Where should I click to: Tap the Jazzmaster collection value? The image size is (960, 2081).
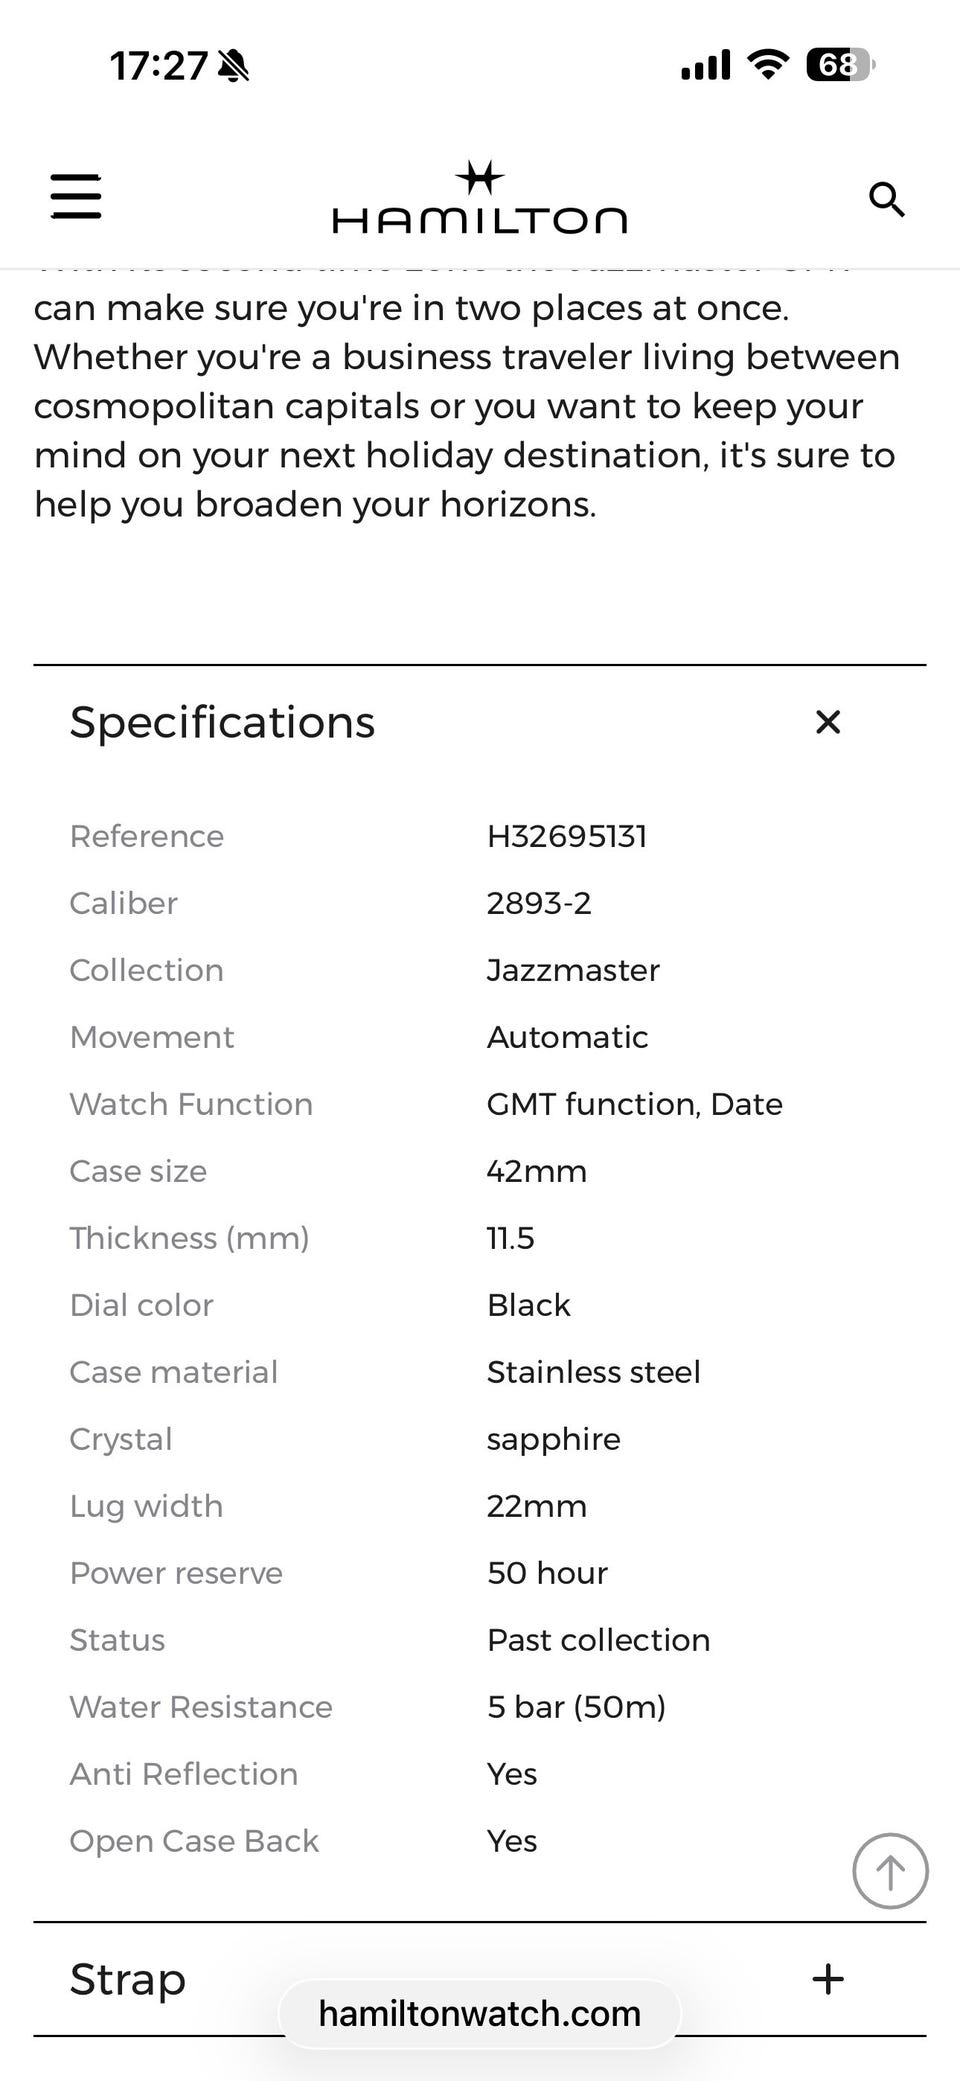[573, 970]
